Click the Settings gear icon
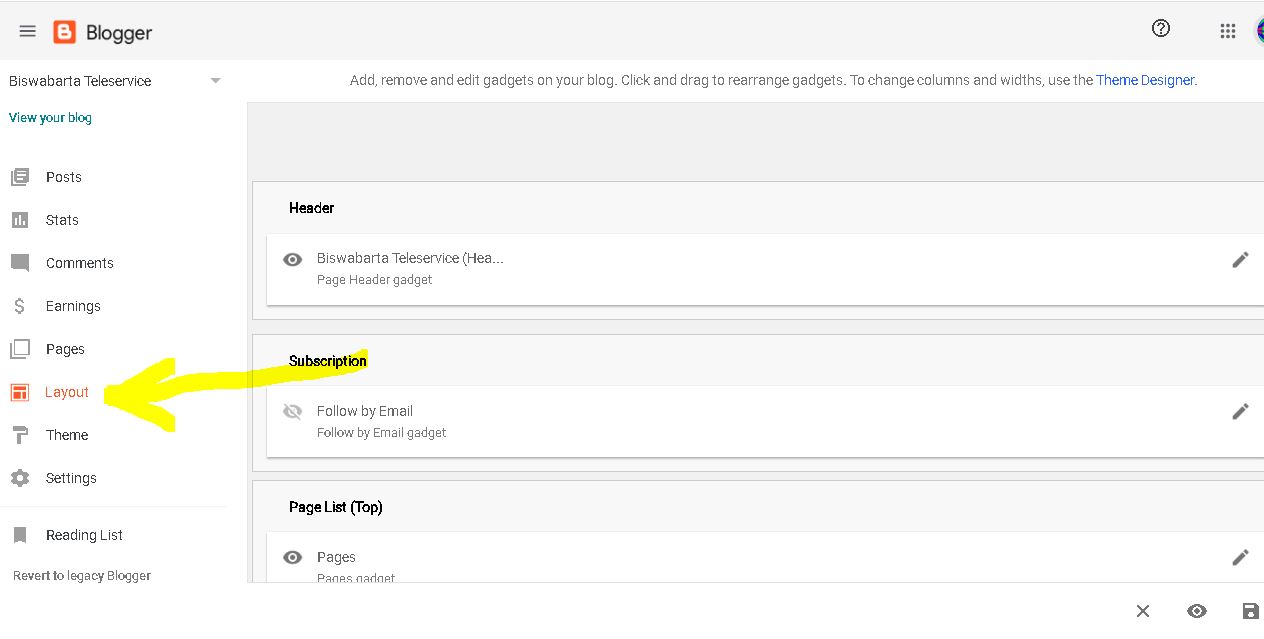The height and width of the screenshot is (639, 1264). 20,478
